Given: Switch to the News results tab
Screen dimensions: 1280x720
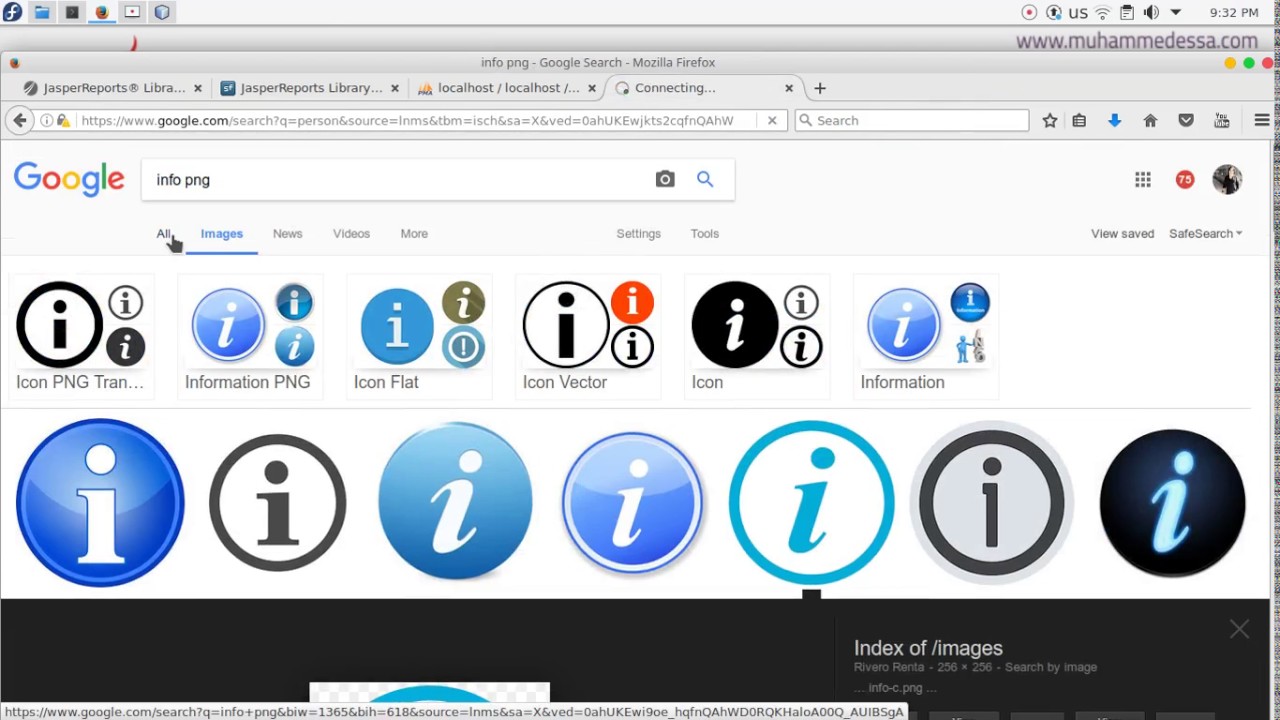Looking at the screenshot, I should (x=287, y=234).
